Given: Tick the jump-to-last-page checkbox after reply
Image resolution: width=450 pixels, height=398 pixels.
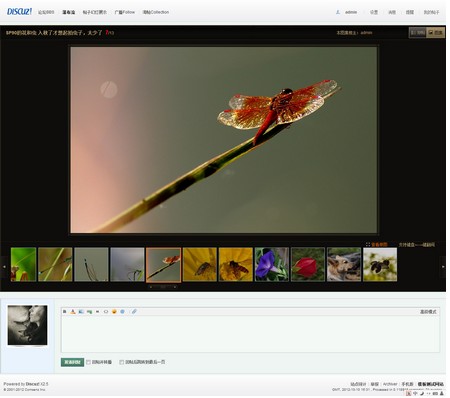Looking at the screenshot, I should pos(122,362).
